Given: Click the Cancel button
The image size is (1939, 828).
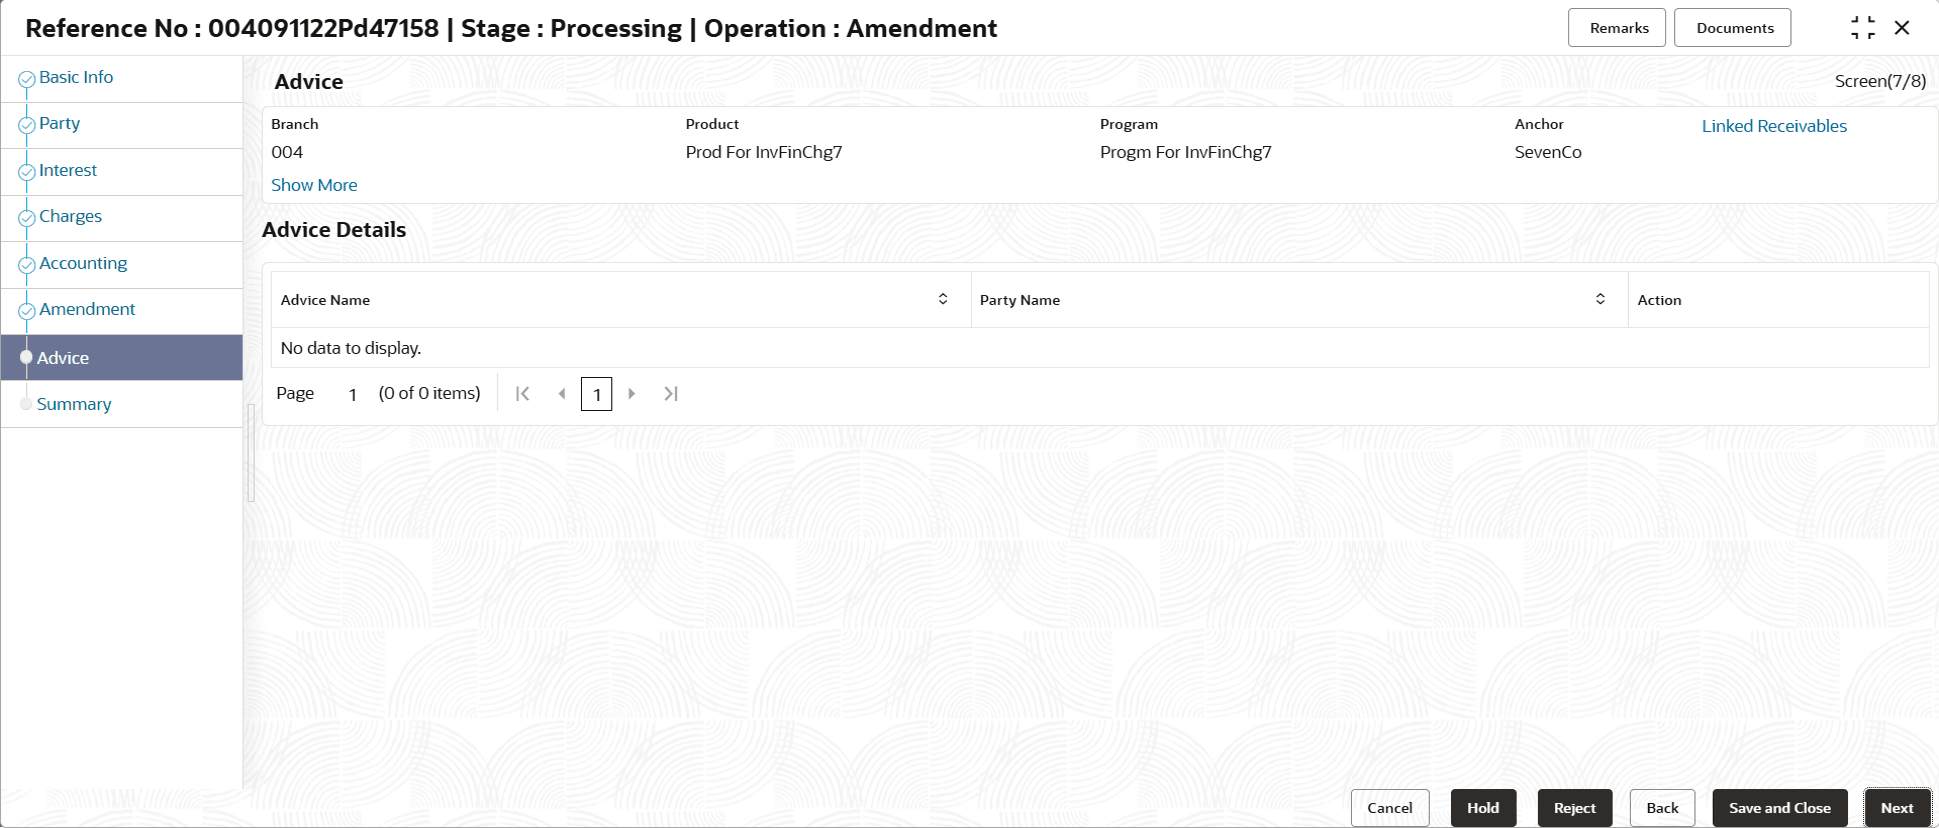Looking at the screenshot, I should (1390, 808).
